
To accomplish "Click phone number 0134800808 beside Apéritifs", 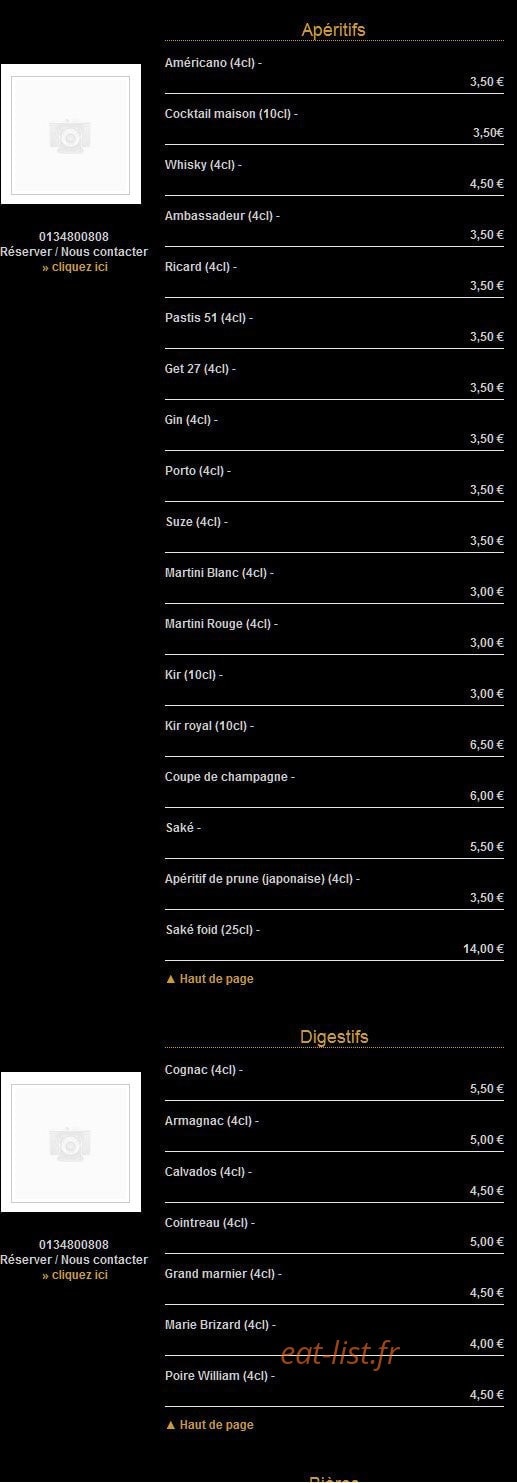I will (74, 237).
